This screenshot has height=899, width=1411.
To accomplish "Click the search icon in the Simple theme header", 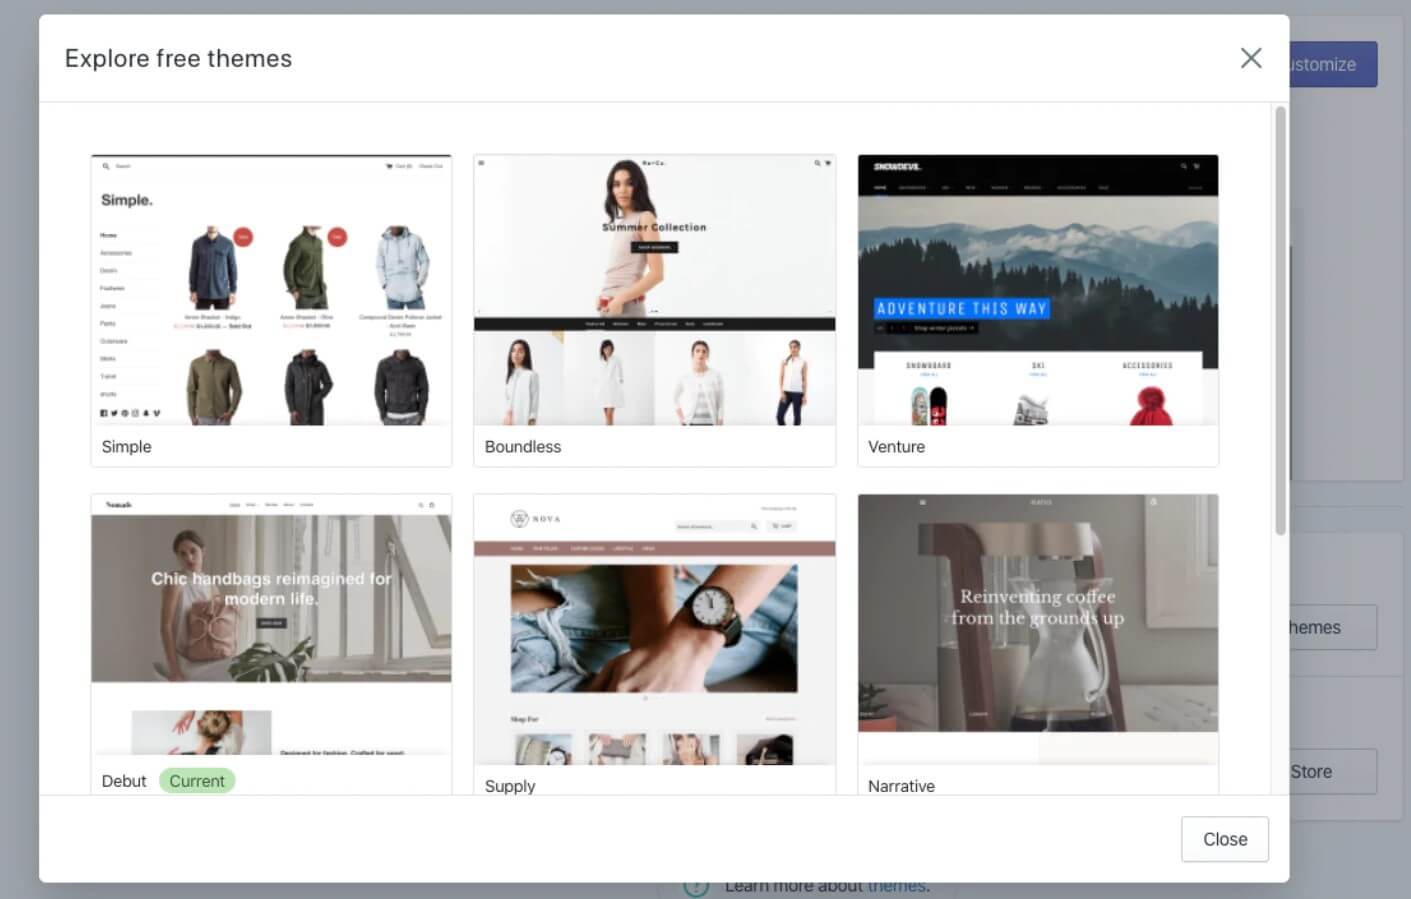I will (107, 166).
